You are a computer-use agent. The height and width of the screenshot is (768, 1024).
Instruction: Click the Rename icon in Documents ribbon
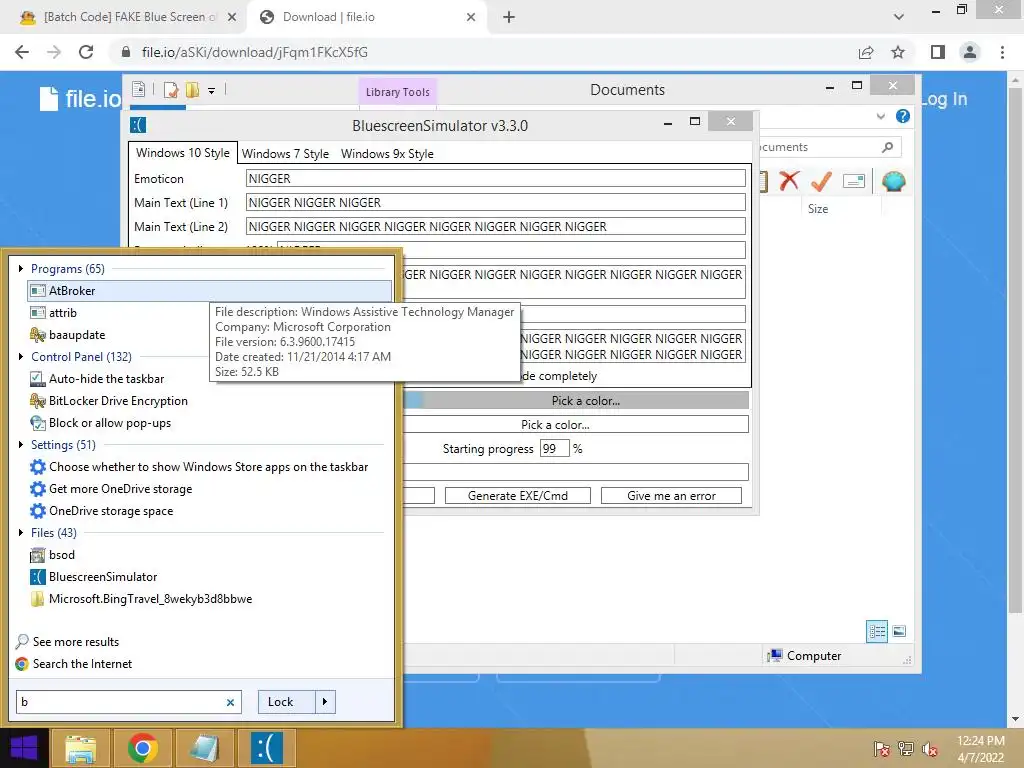point(854,181)
